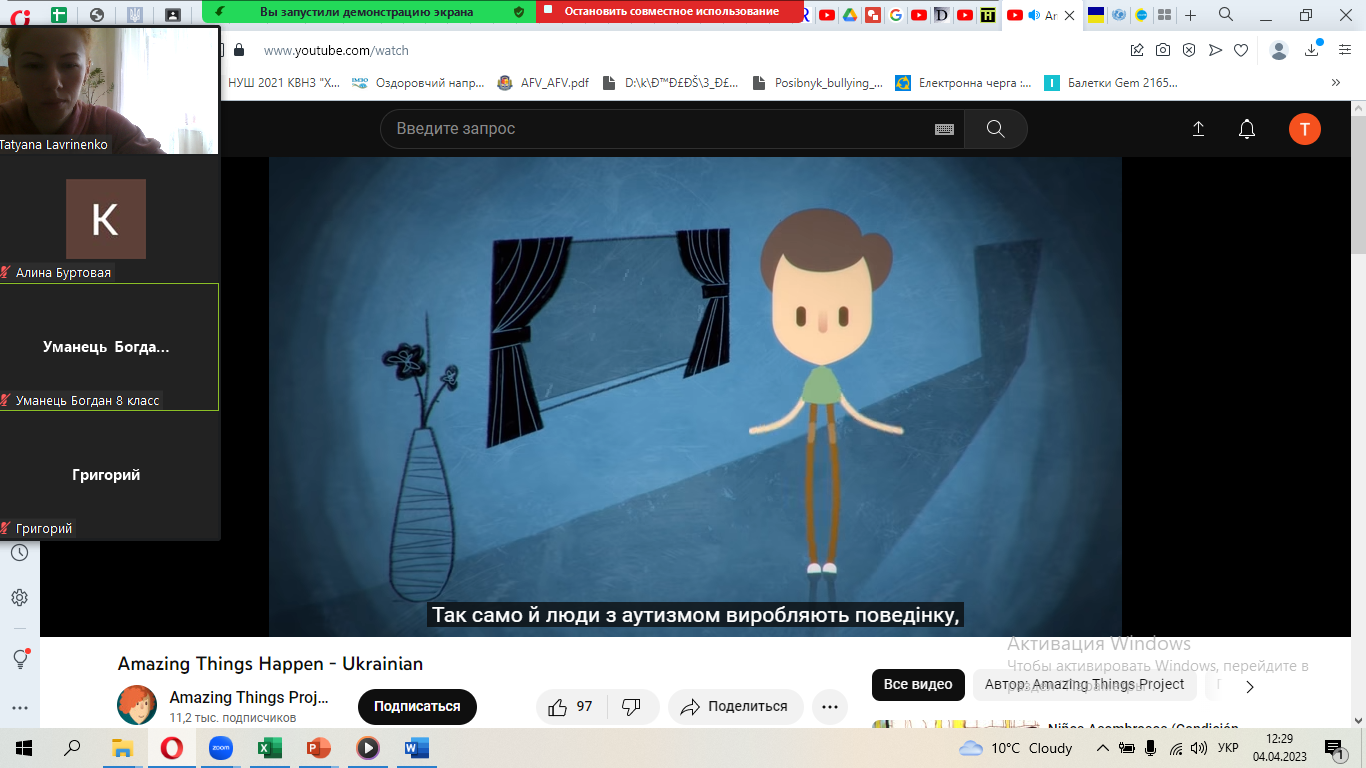Open Excel from the taskbar
This screenshot has width=1366, height=768.
(x=269, y=748)
